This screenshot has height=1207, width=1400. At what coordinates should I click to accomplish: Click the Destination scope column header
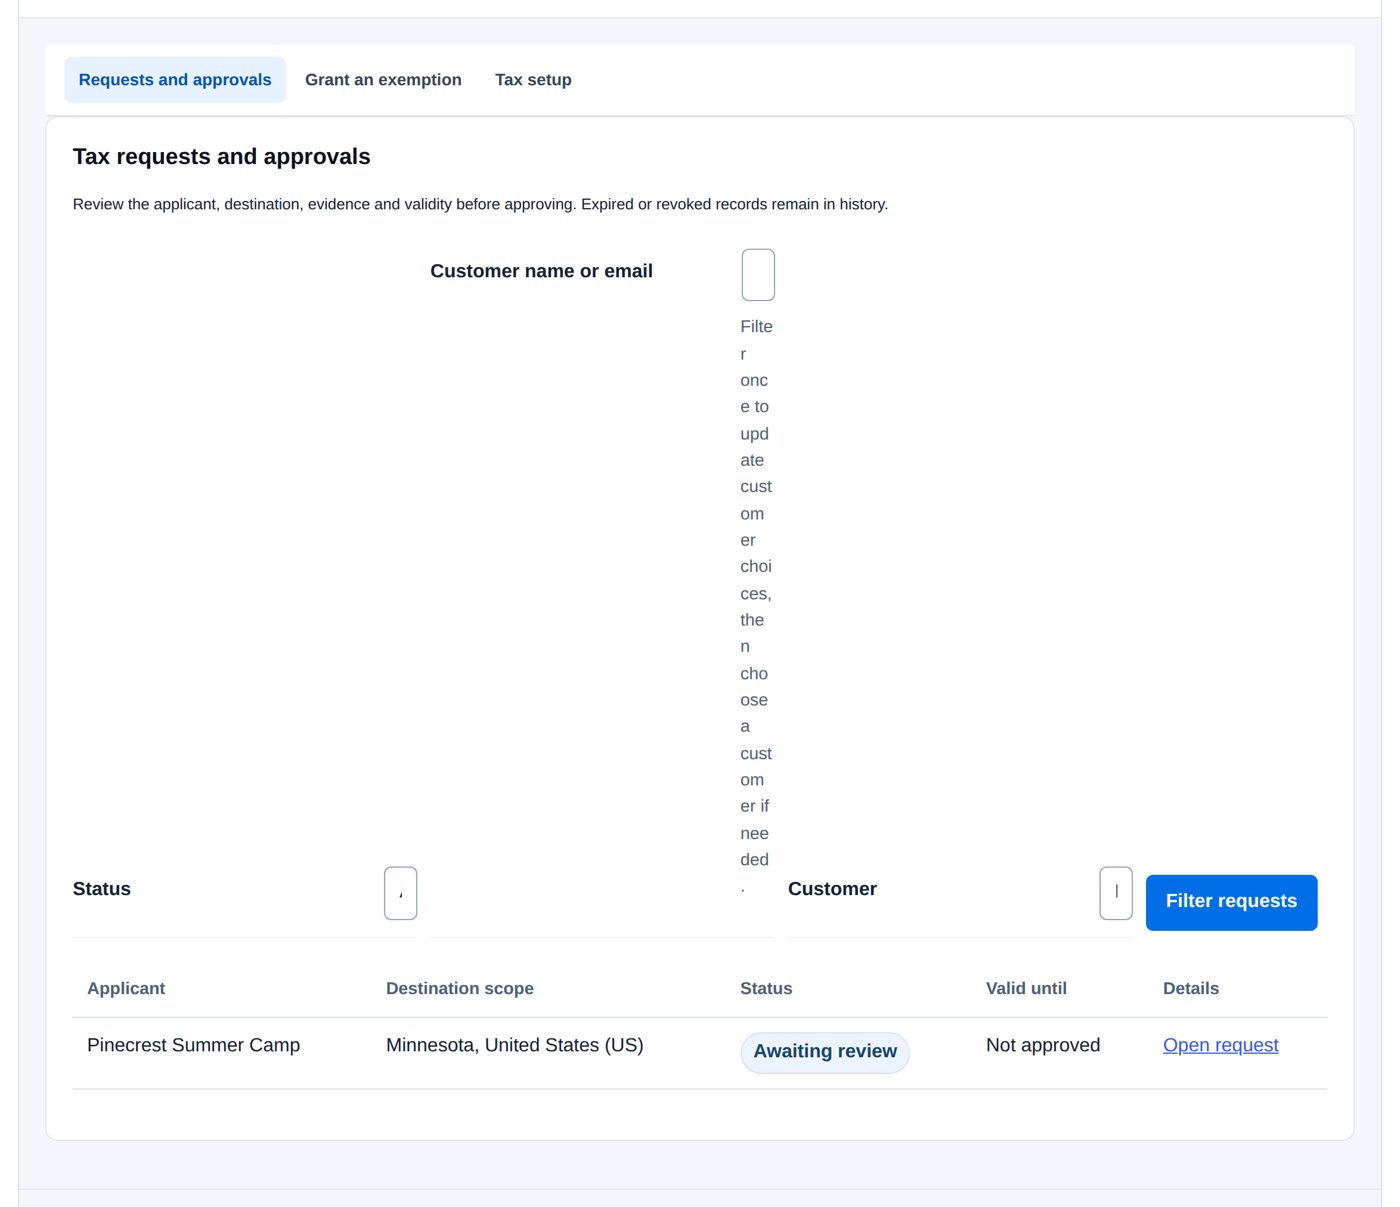[x=460, y=988]
